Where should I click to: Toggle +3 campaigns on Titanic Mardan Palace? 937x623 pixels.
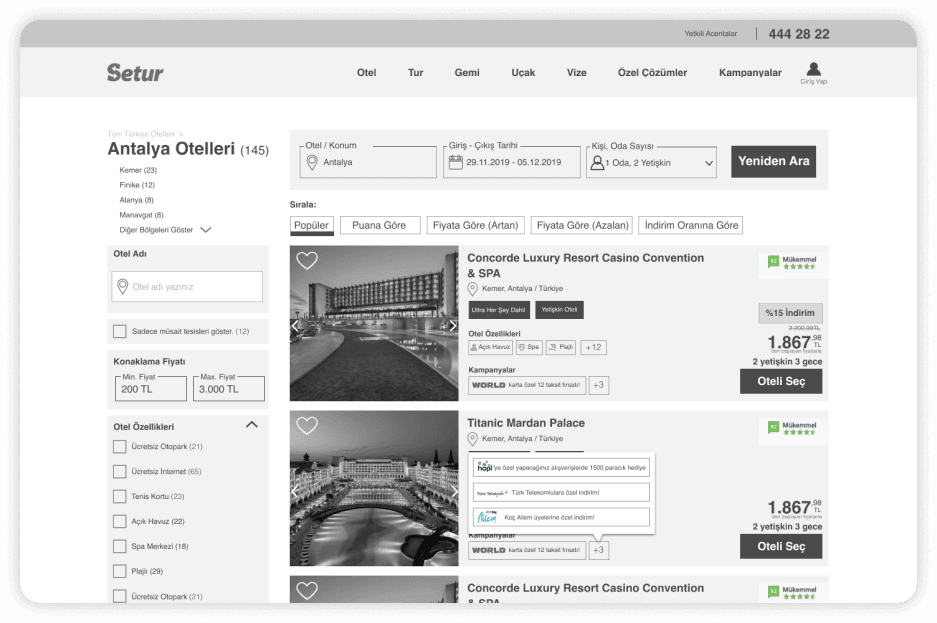coord(599,550)
